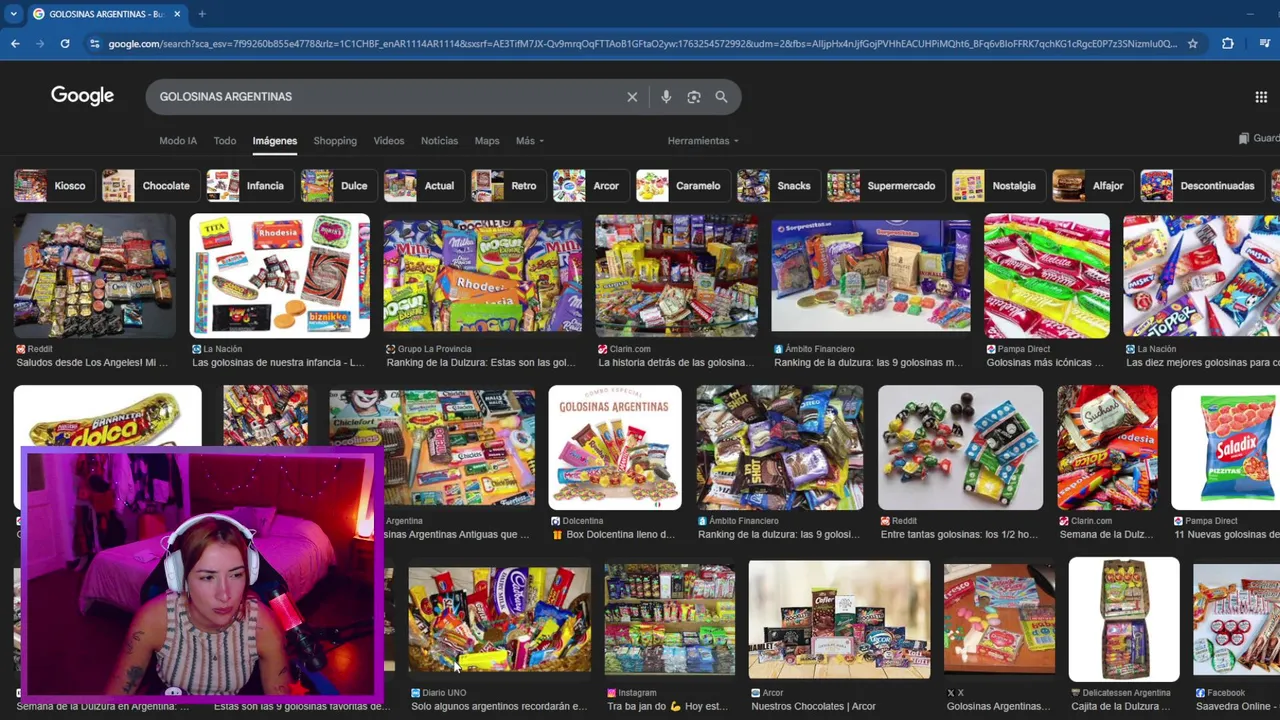Image resolution: width=1280 pixels, height=720 pixels.
Task: Open the Instagram Tra ba jan do image
Action: 670,620
